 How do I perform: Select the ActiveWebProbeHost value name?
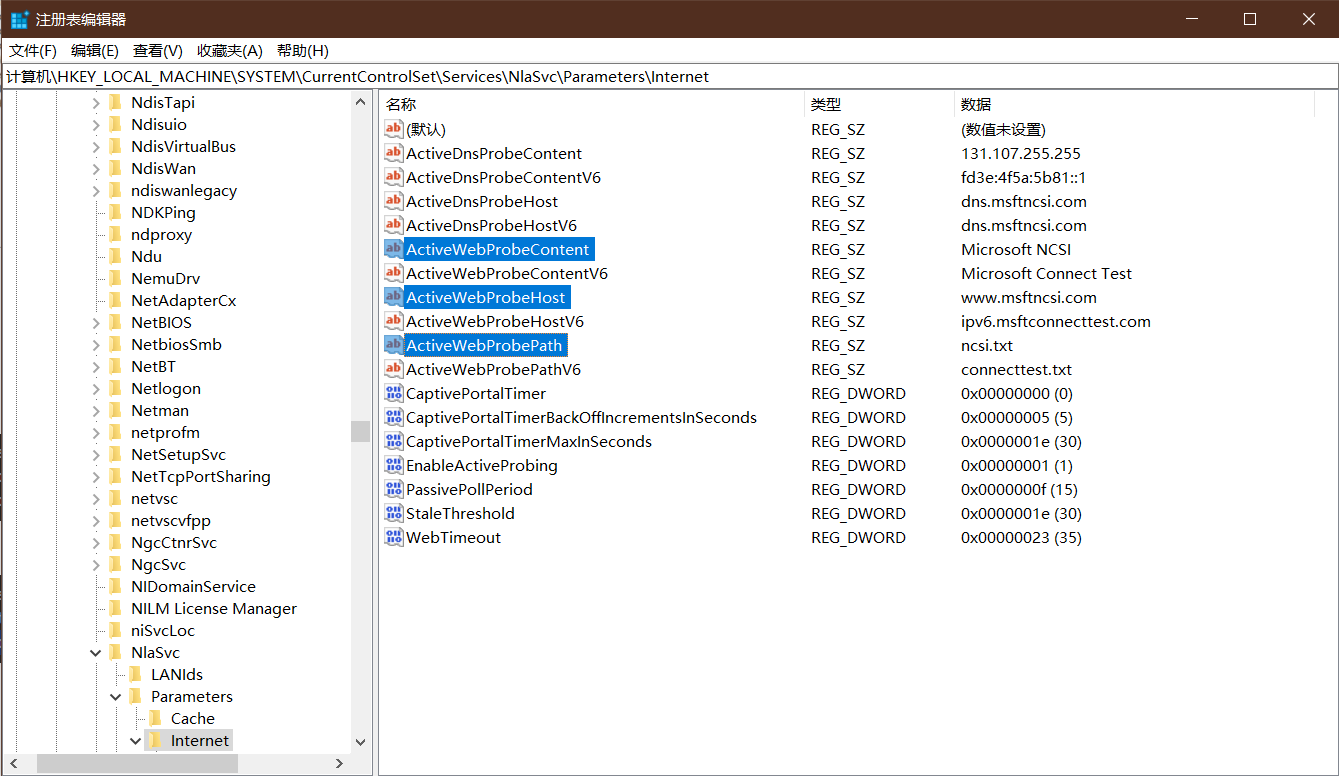[486, 297]
